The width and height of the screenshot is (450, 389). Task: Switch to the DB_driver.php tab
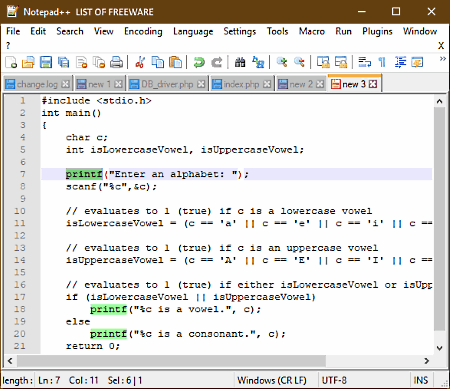(167, 84)
